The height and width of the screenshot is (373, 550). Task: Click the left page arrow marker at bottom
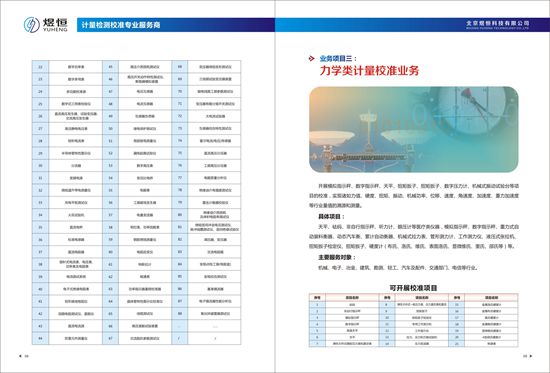(20, 356)
